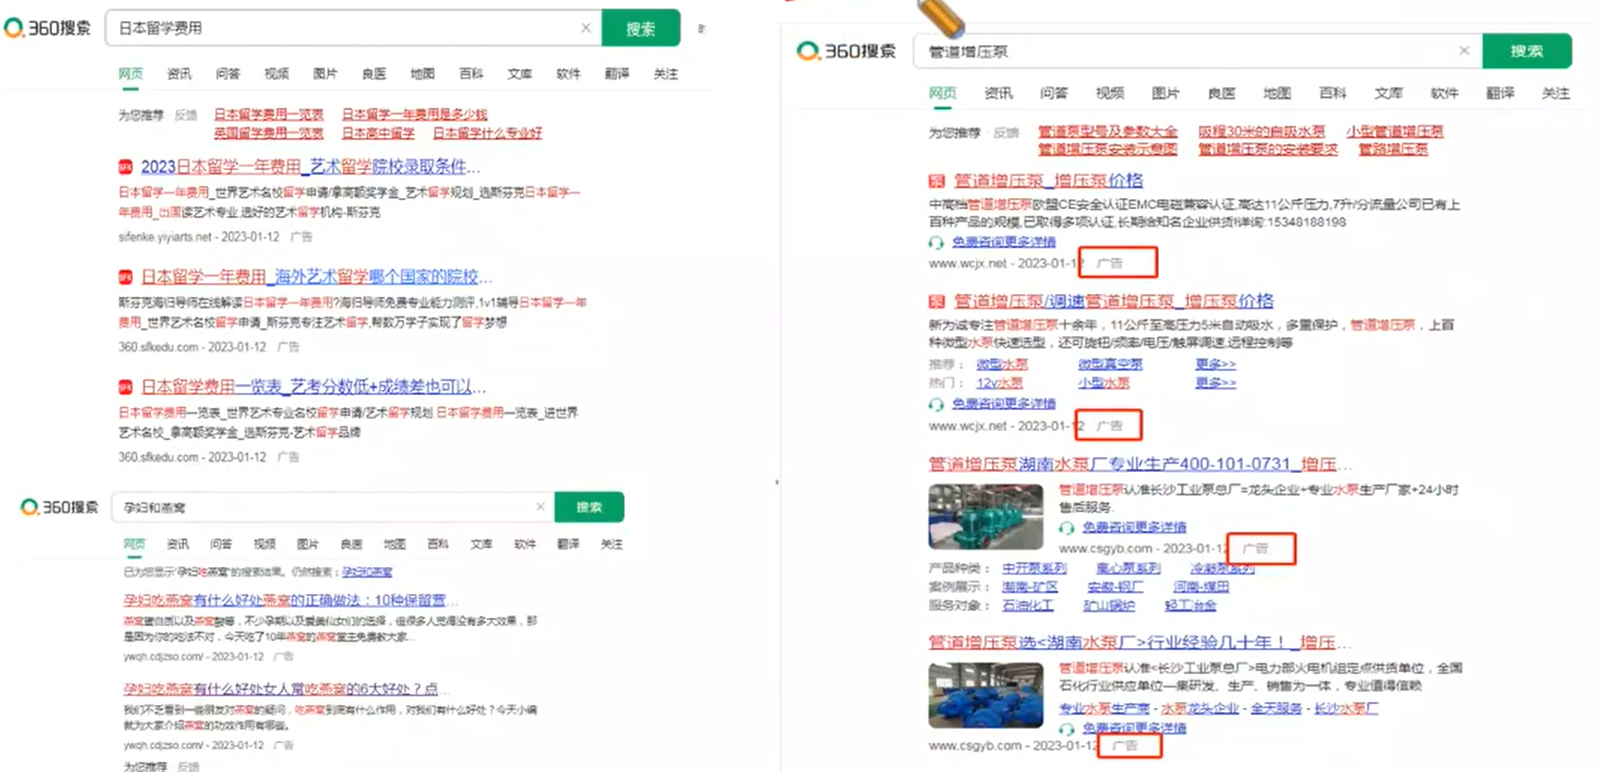The image size is (1602, 772).
Task: Click headset icon under 管道增压泵_增压泵价格 result
Action: (936, 243)
